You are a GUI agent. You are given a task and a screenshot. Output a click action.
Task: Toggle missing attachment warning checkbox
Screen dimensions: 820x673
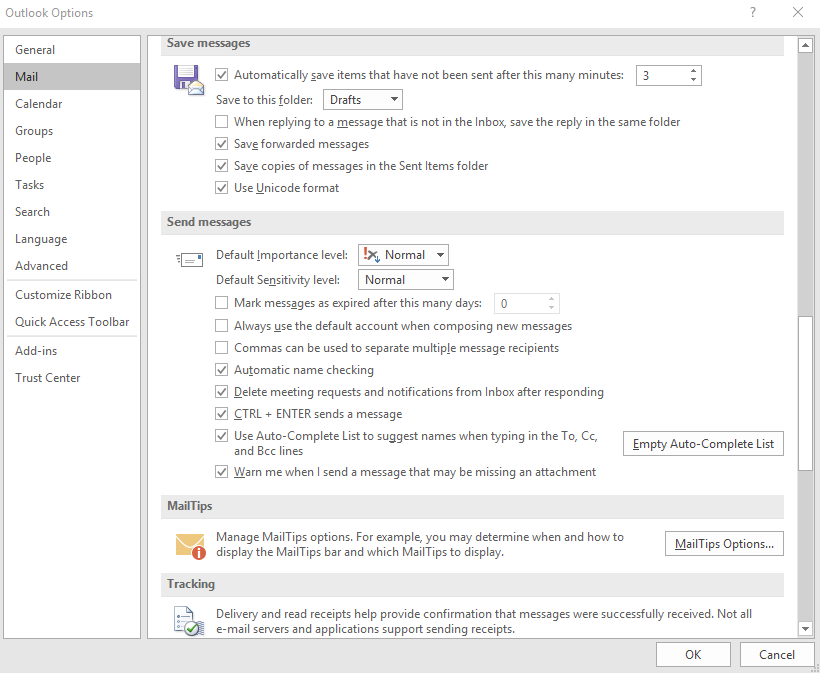(x=222, y=472)
